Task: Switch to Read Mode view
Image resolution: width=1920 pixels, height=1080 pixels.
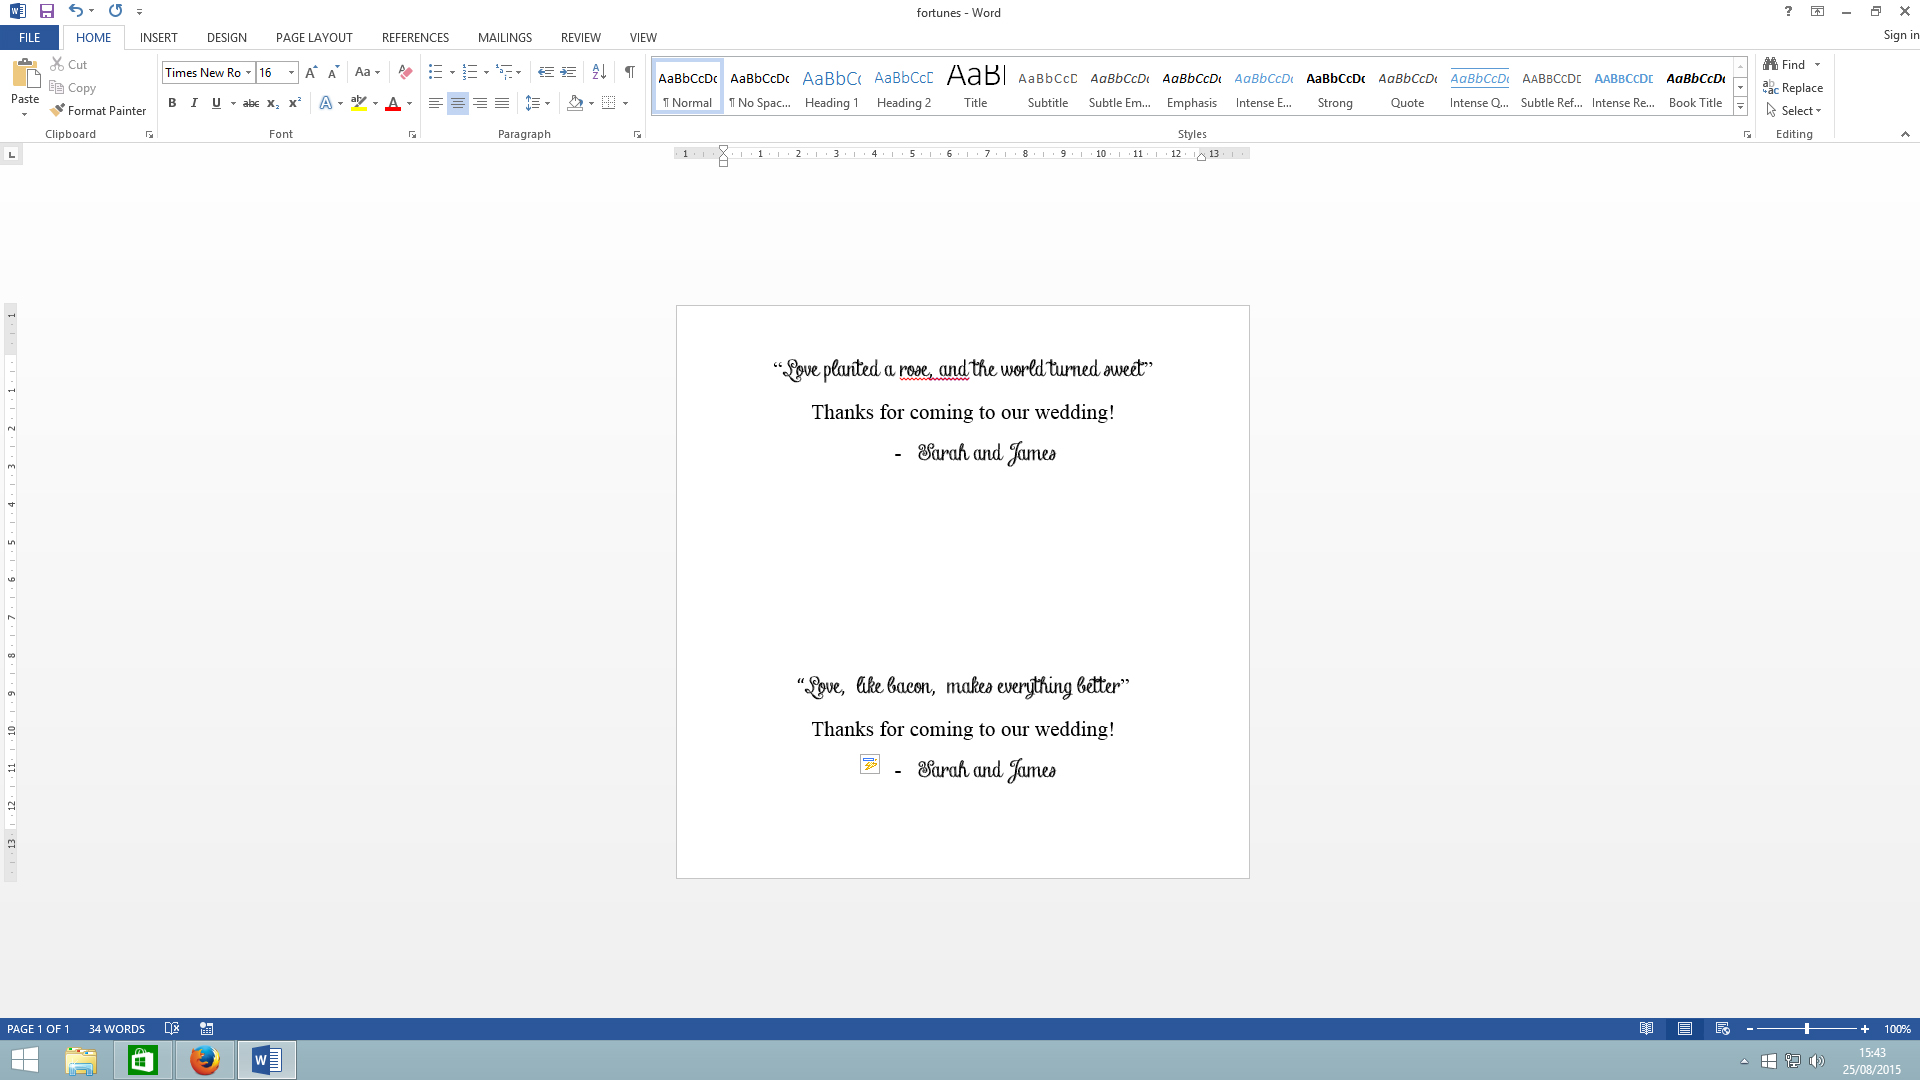Action: coord(1646,1028)
